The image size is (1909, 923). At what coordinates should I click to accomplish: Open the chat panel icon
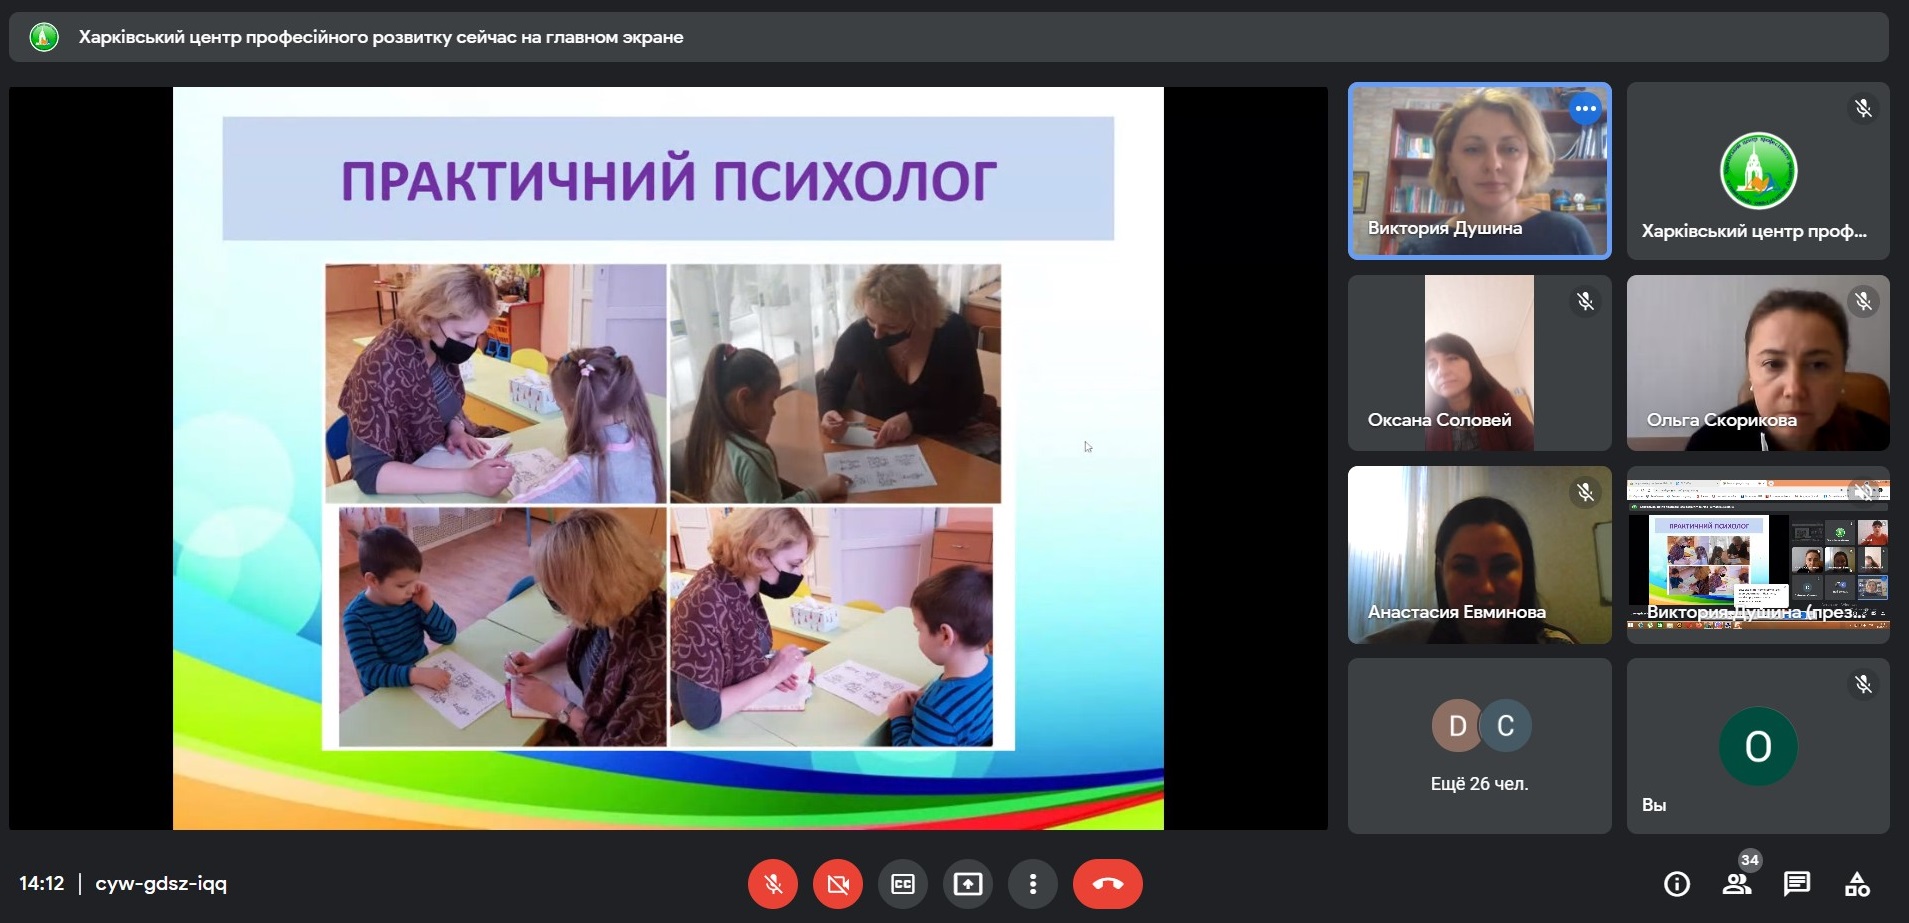(x=1797, y=884)
